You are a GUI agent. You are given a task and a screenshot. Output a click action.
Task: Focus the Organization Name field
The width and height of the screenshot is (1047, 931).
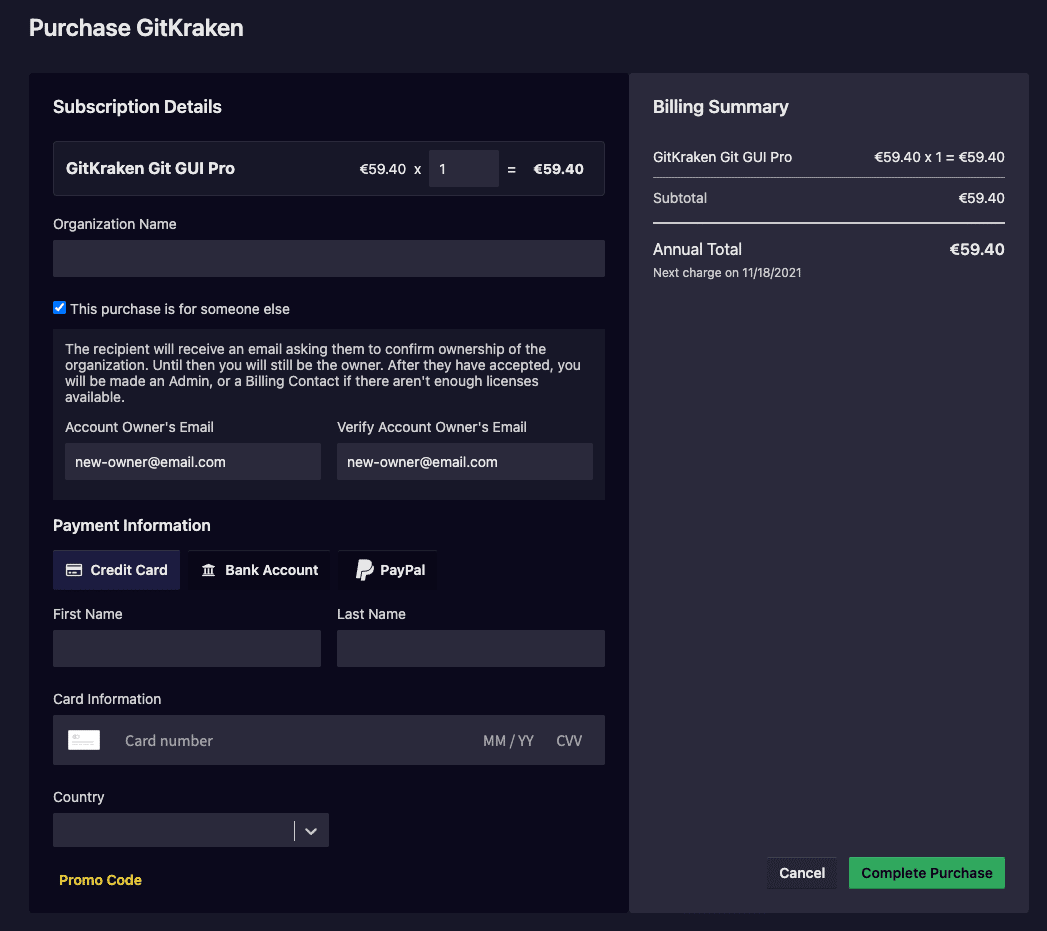click(x=328, y=258)
